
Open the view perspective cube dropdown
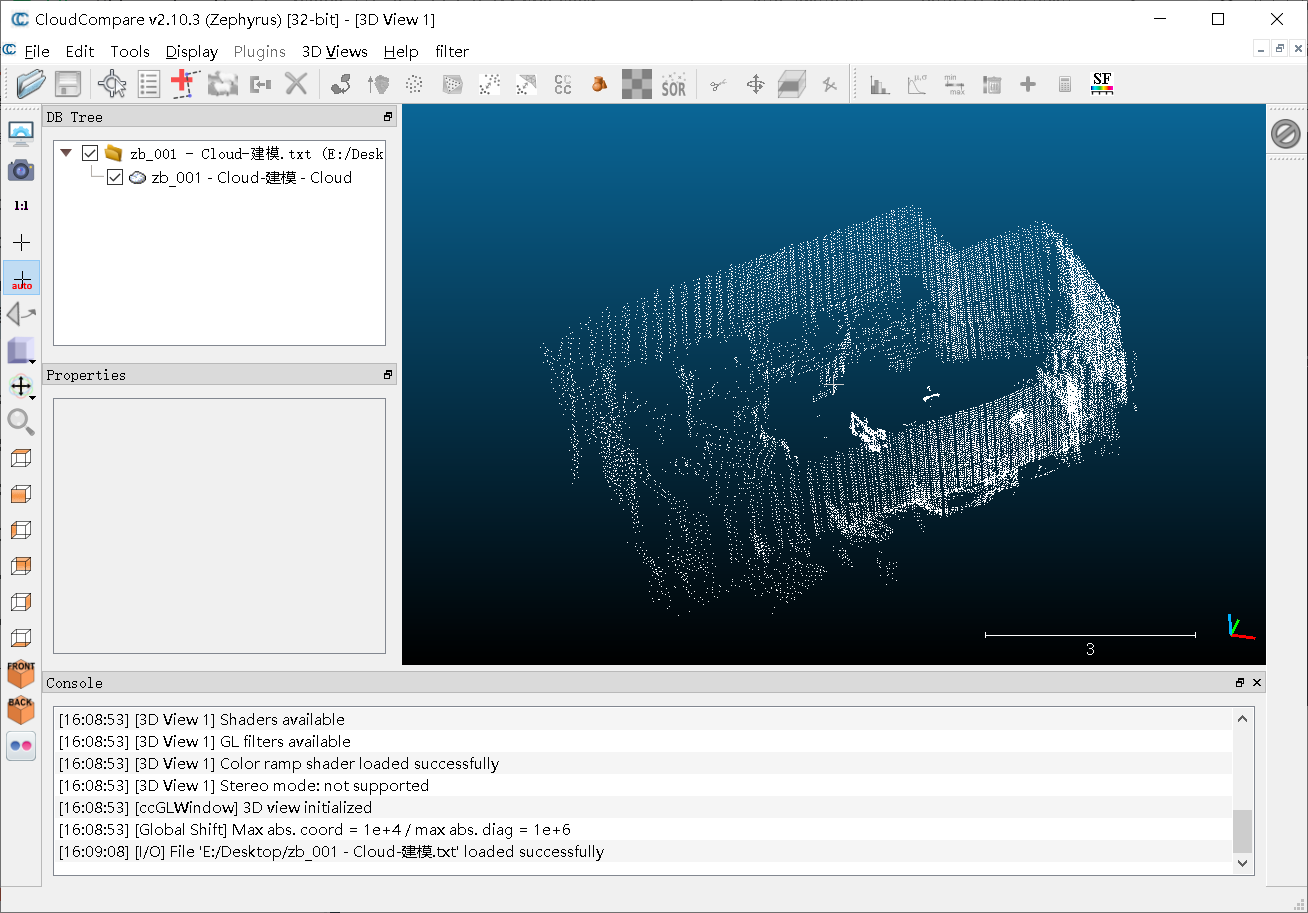(x=21, y=350)
